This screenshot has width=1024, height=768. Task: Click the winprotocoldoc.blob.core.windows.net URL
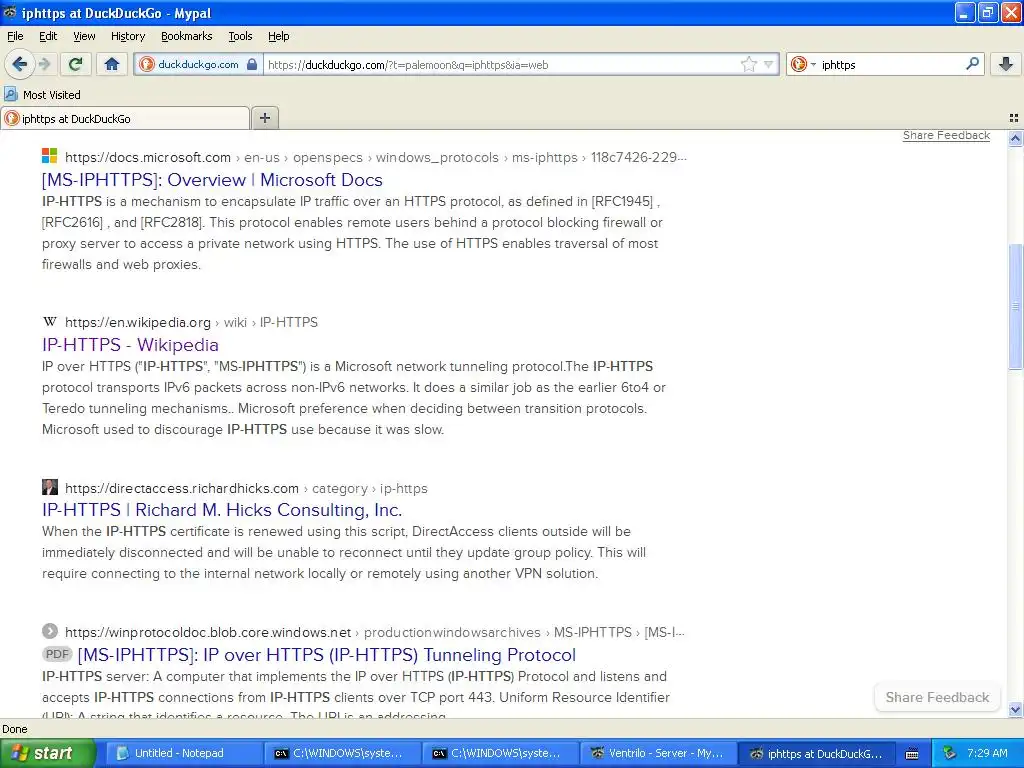click(x=208, y=632)
